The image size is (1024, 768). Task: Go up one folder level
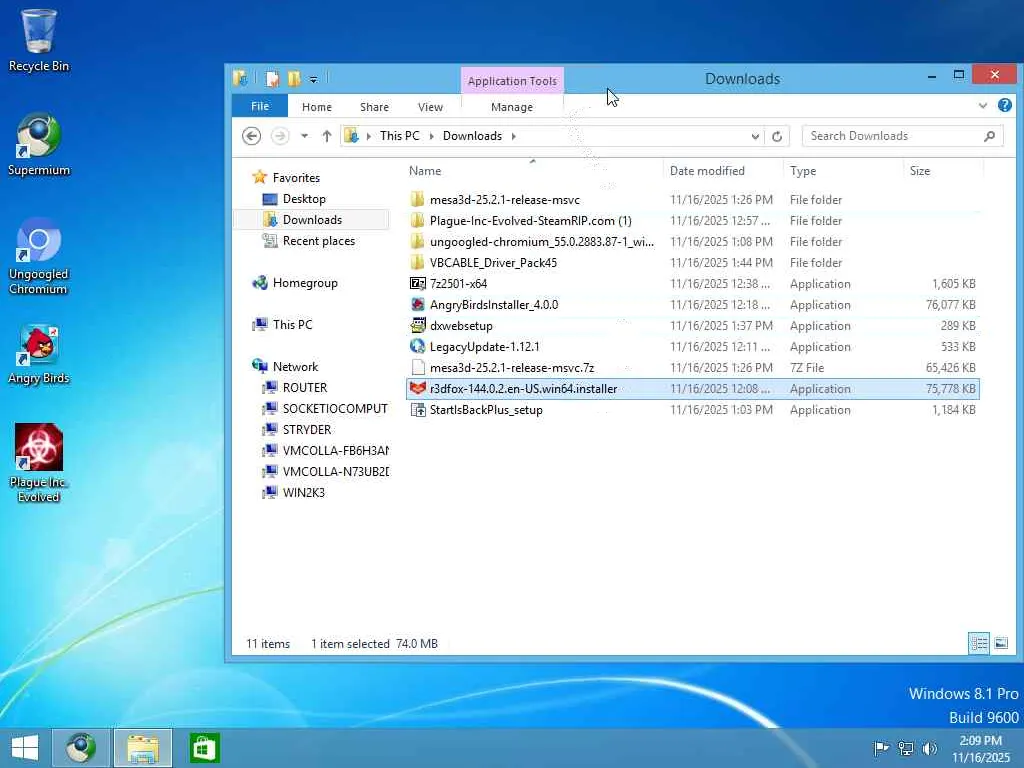coord(327,136)
